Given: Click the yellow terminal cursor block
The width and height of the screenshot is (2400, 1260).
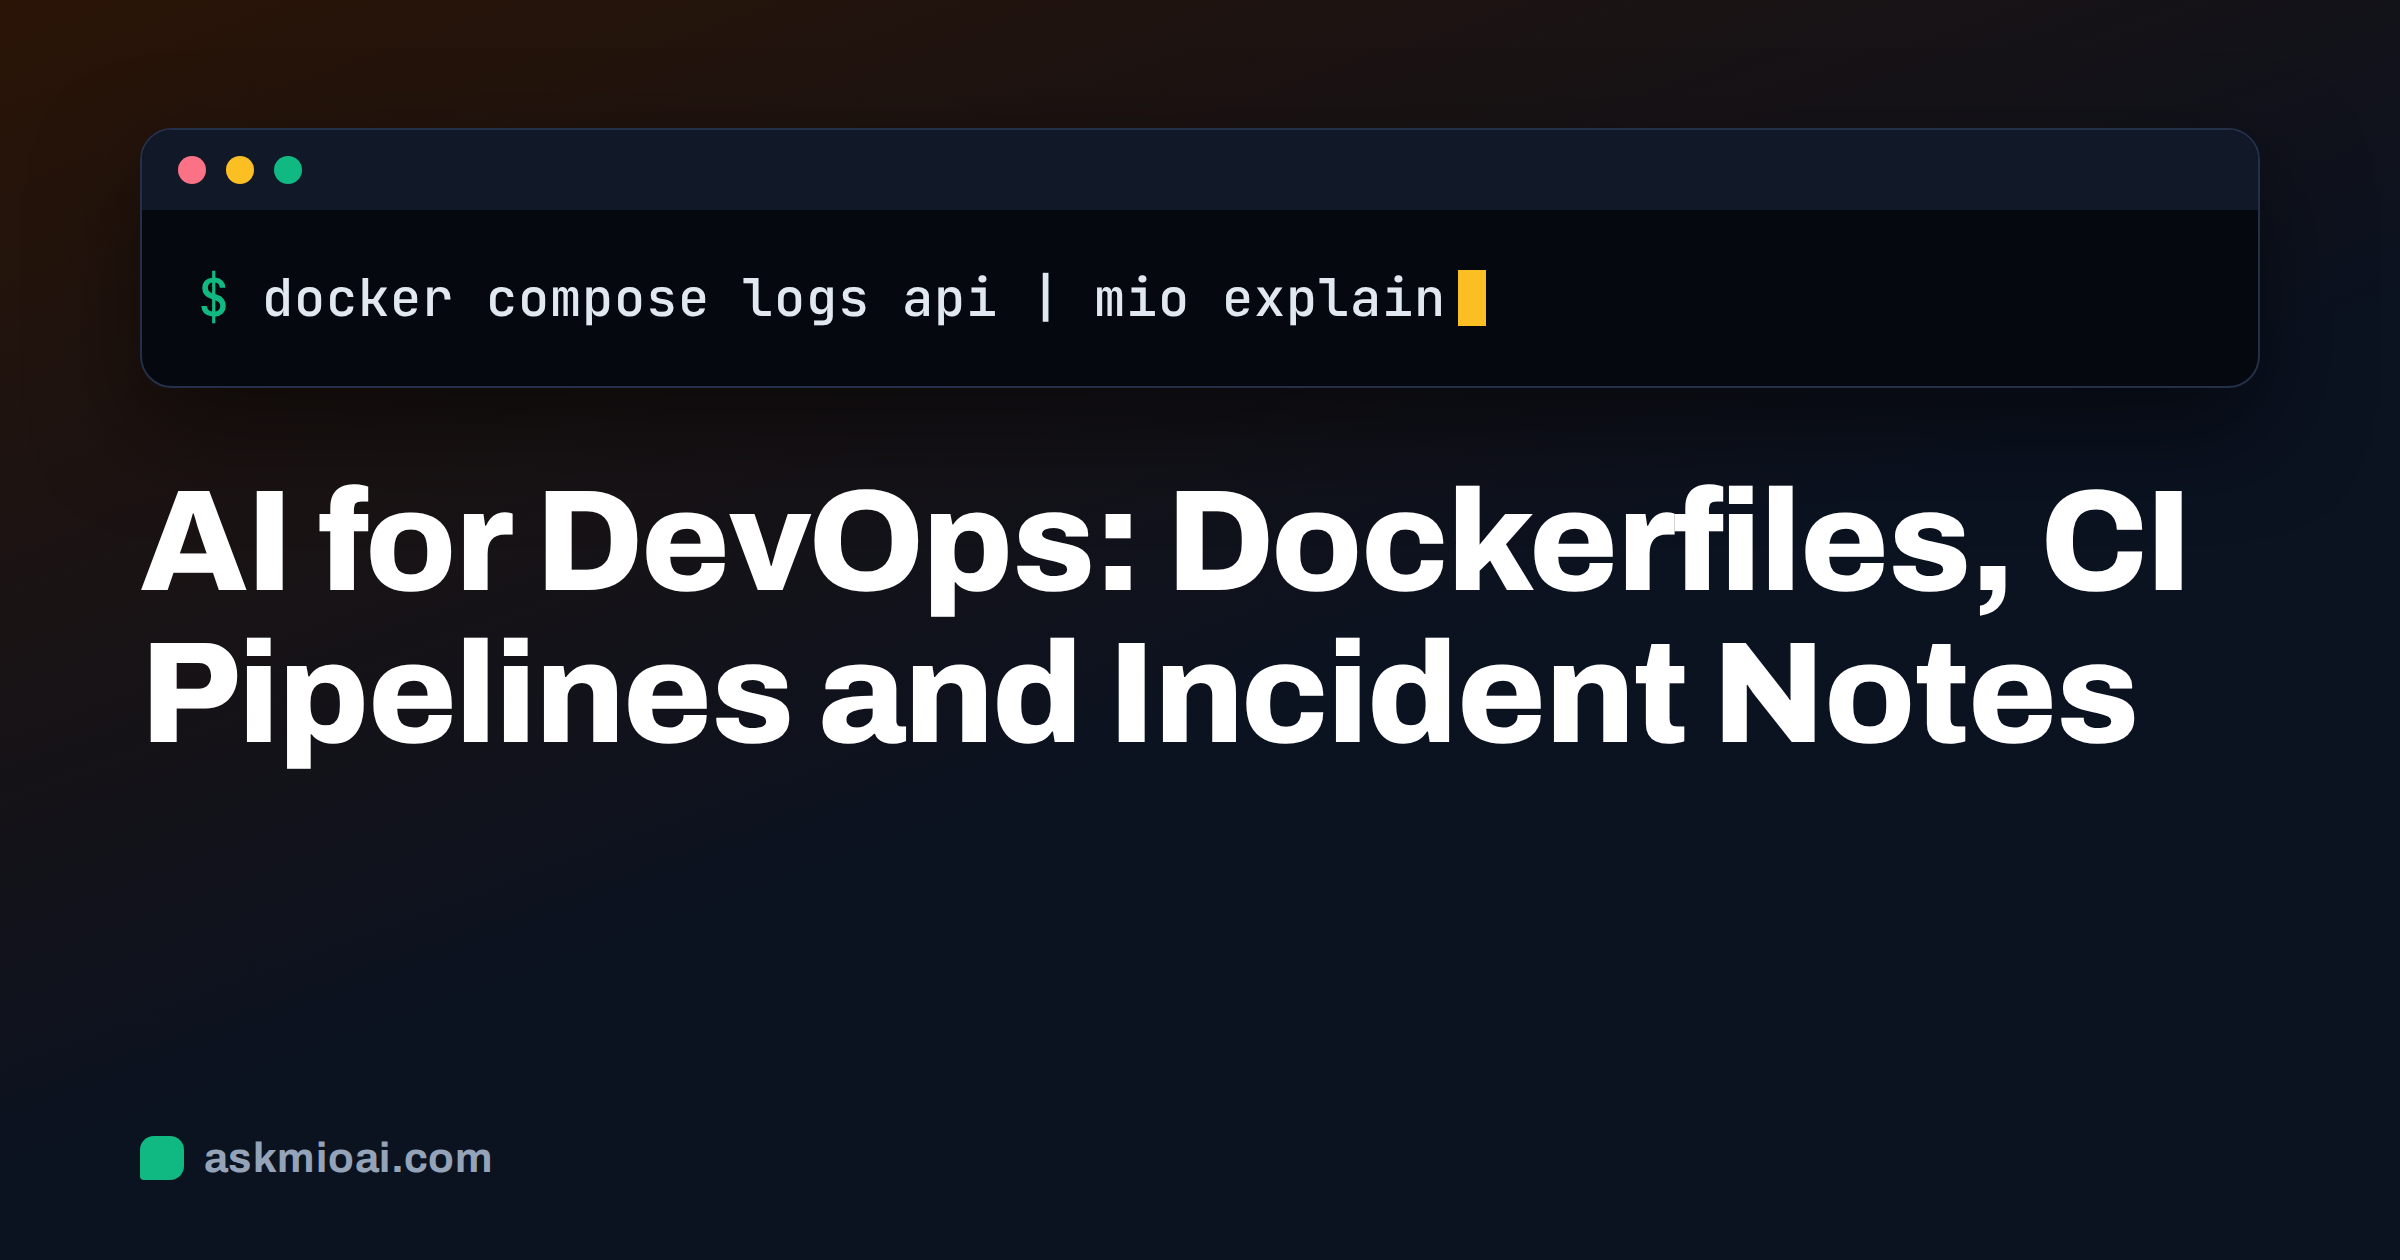Looking at the screenshot, I should 1472,298.
